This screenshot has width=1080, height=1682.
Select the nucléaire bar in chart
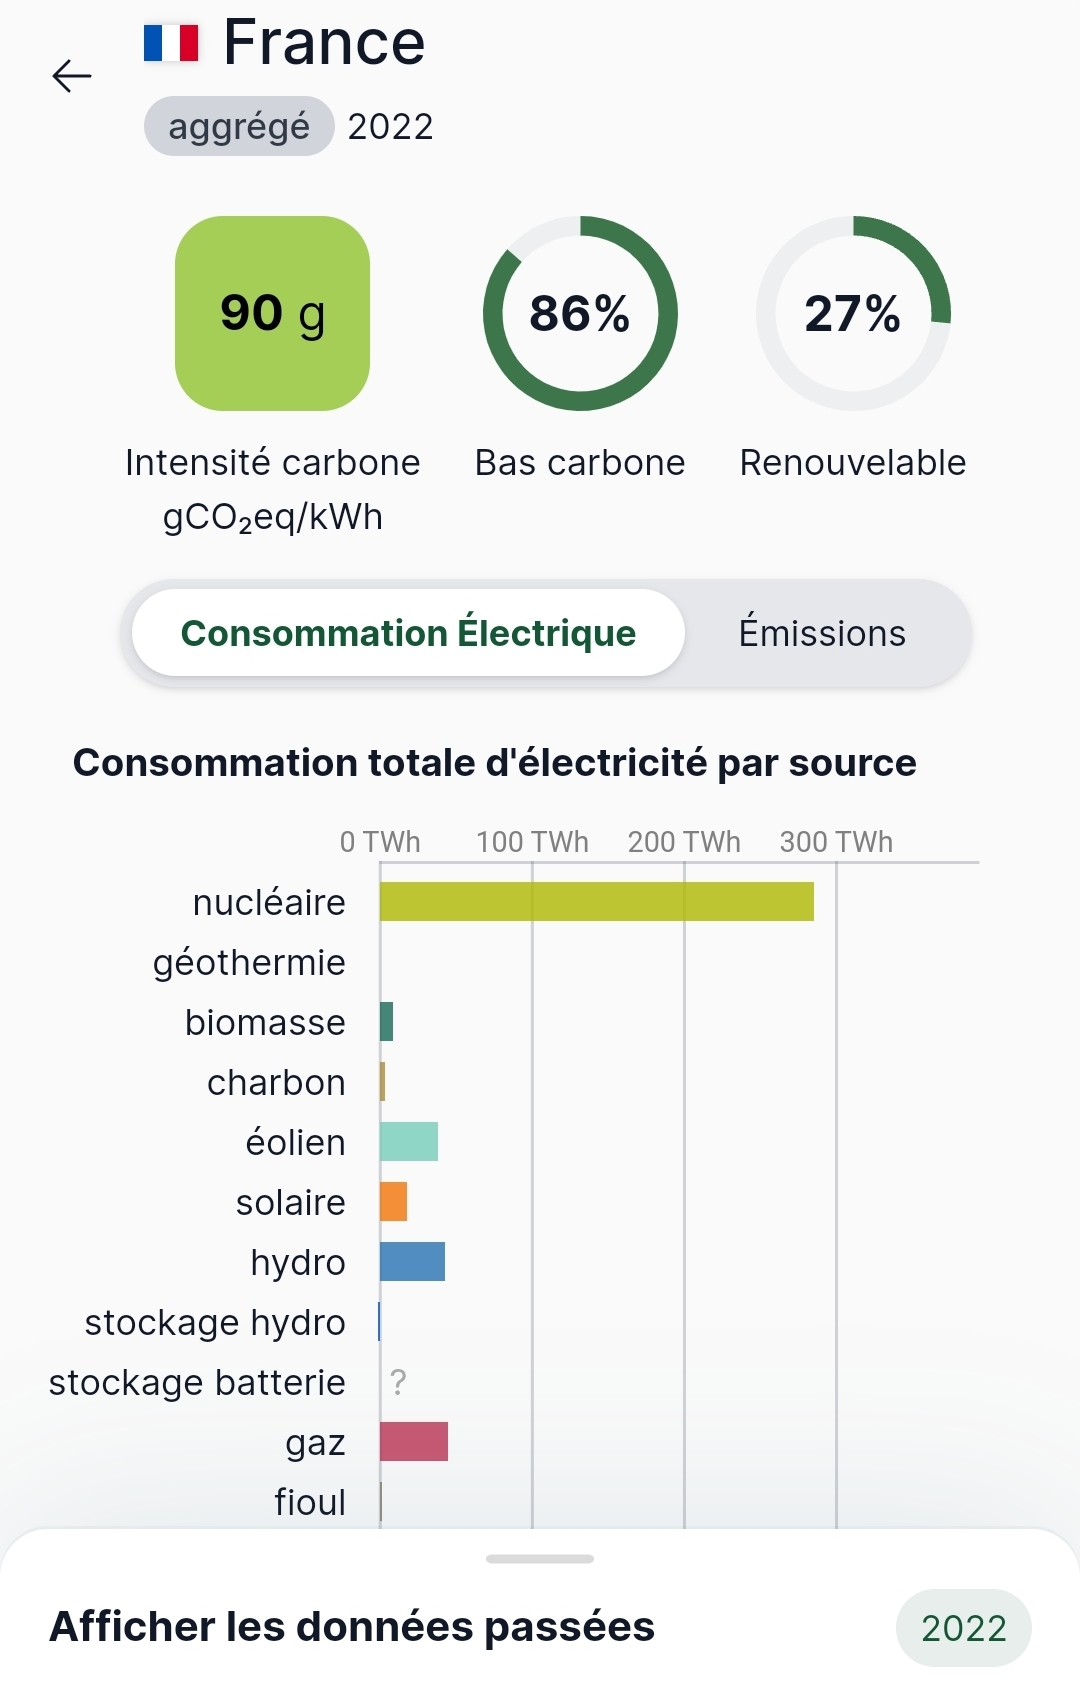(596, 901)
